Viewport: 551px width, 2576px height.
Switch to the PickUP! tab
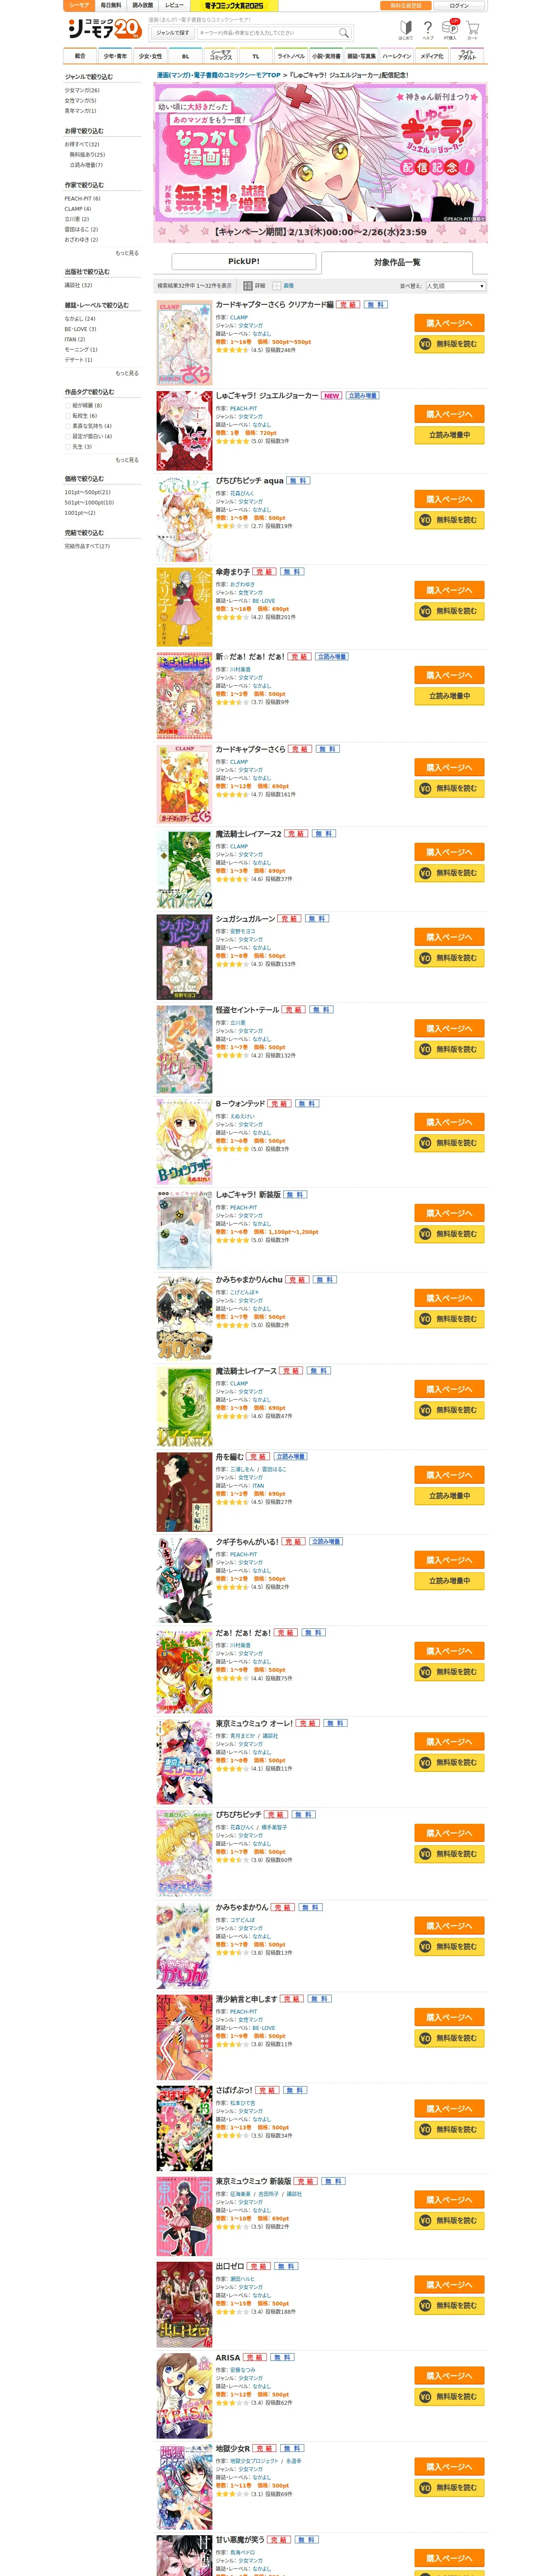244,262
